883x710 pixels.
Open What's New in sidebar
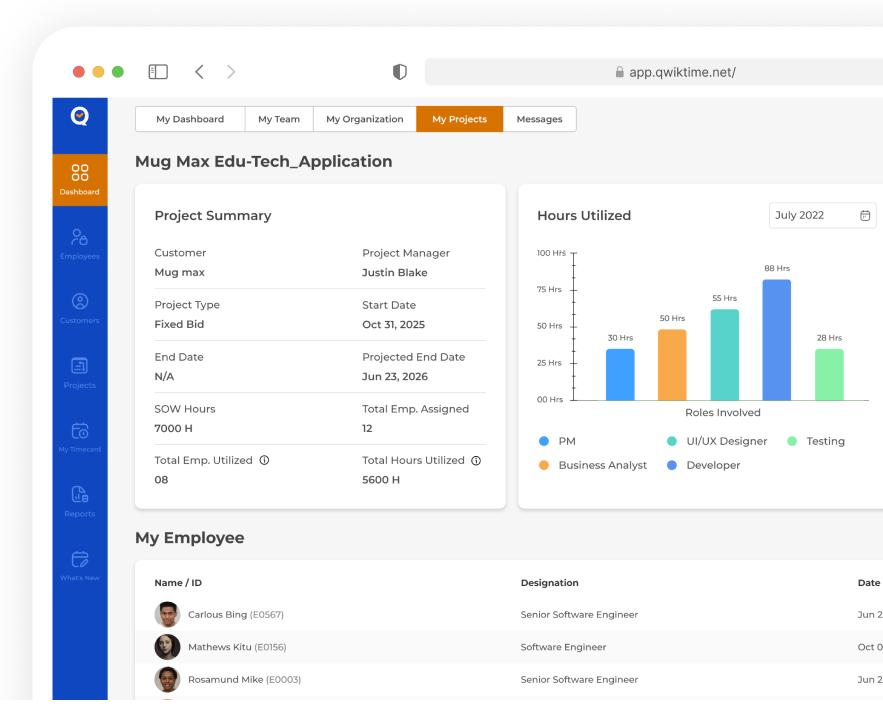pyautogui.click(x=79, y=566)
